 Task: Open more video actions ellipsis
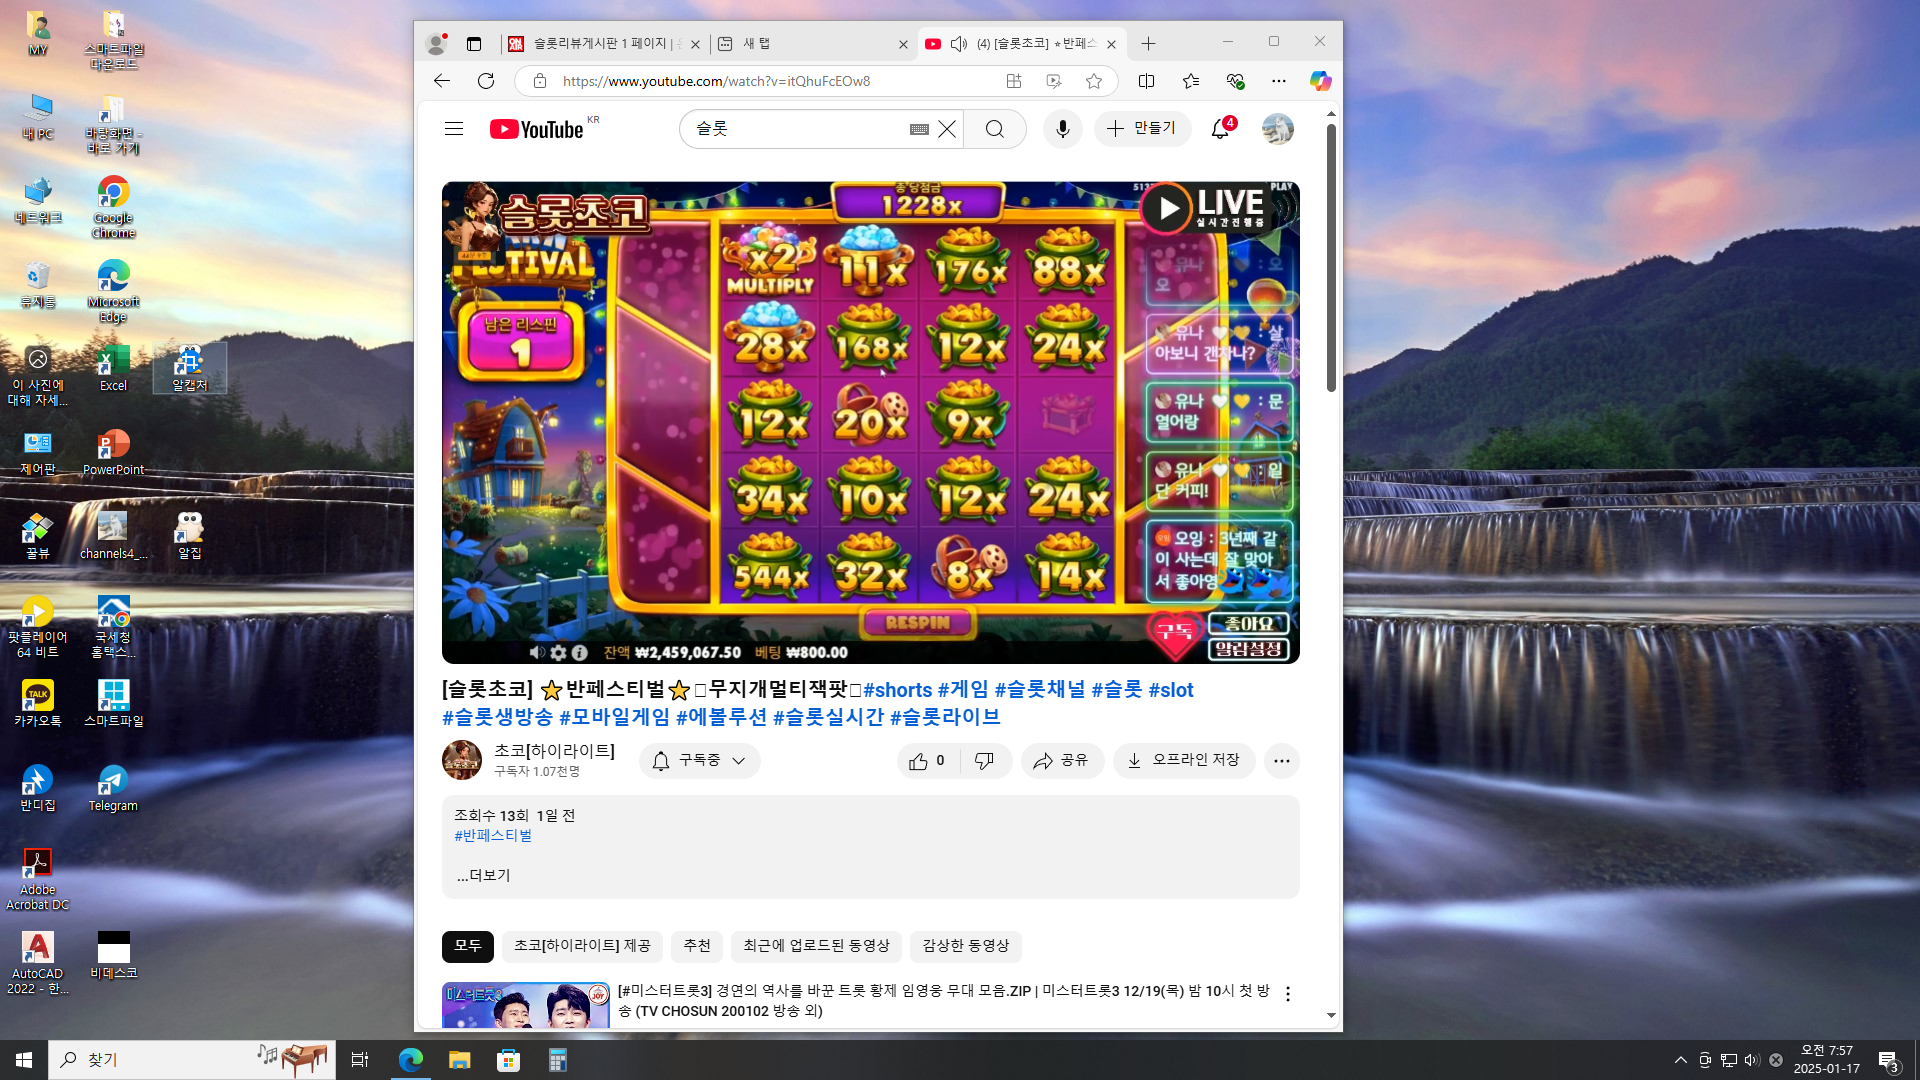(x=1282, y=761)
